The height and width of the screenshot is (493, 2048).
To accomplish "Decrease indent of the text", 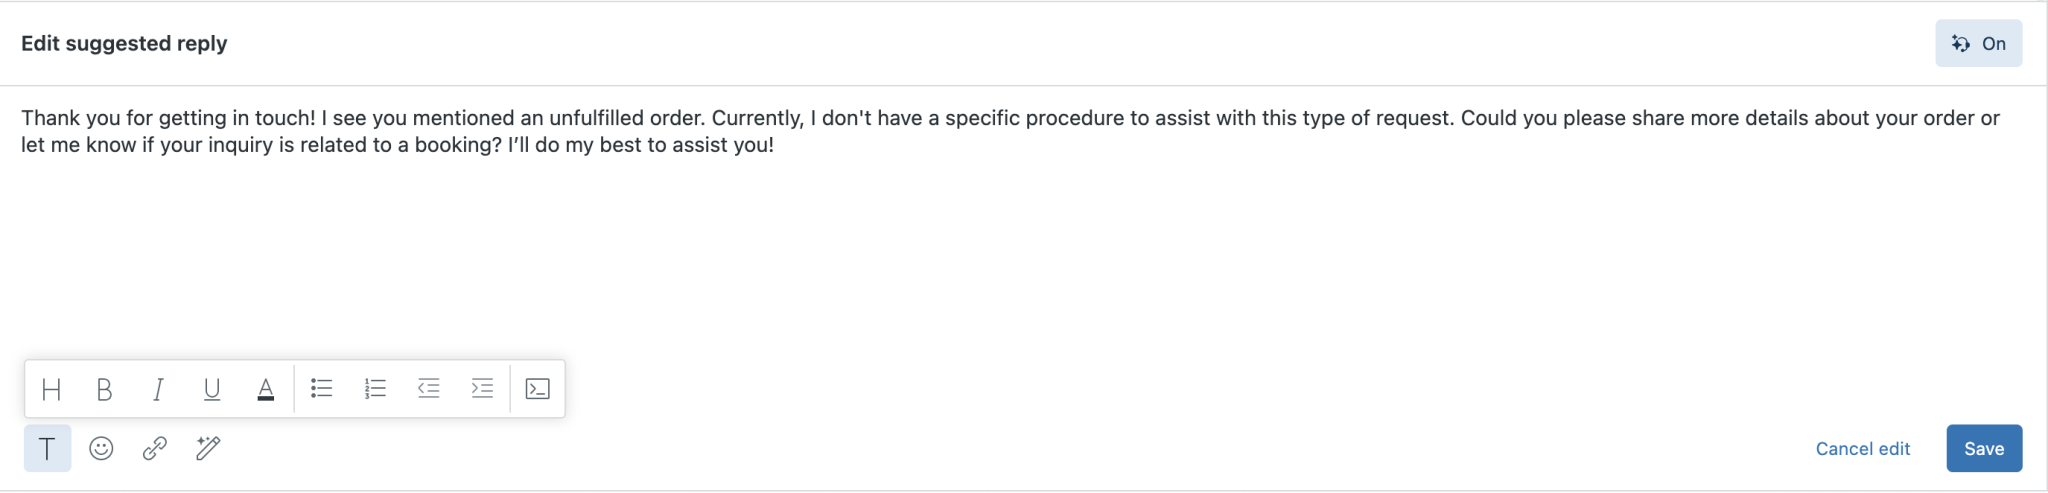I will (429, 388).
